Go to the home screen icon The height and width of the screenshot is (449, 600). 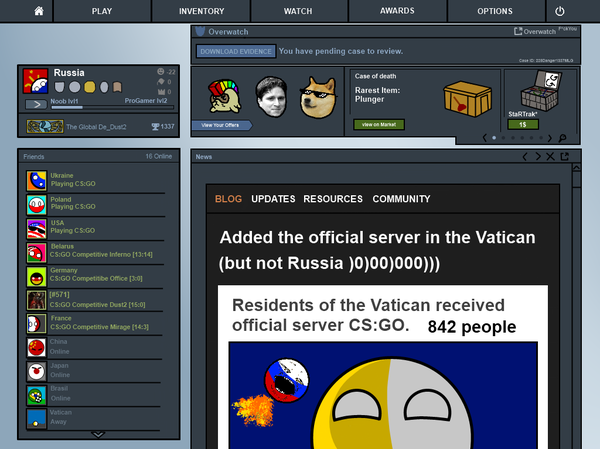(39, 11)
